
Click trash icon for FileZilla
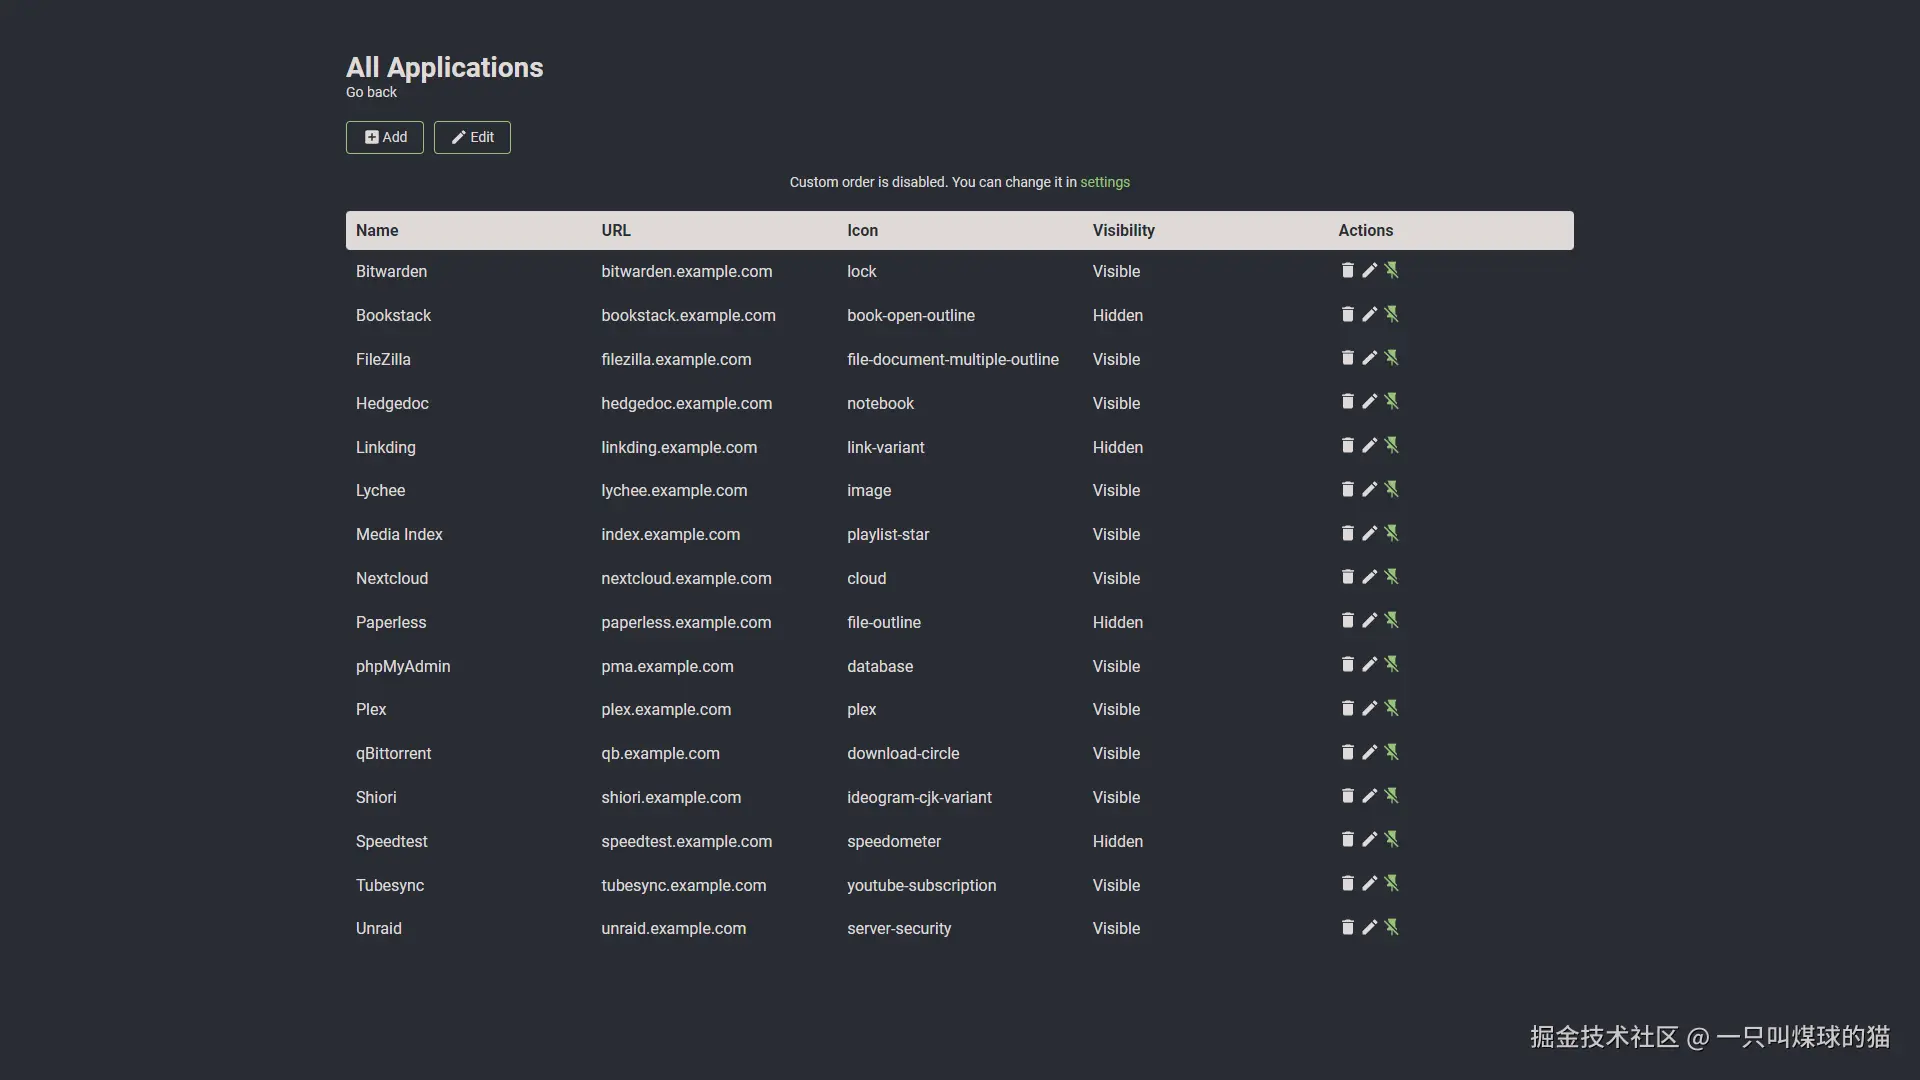pos(1347,358)
